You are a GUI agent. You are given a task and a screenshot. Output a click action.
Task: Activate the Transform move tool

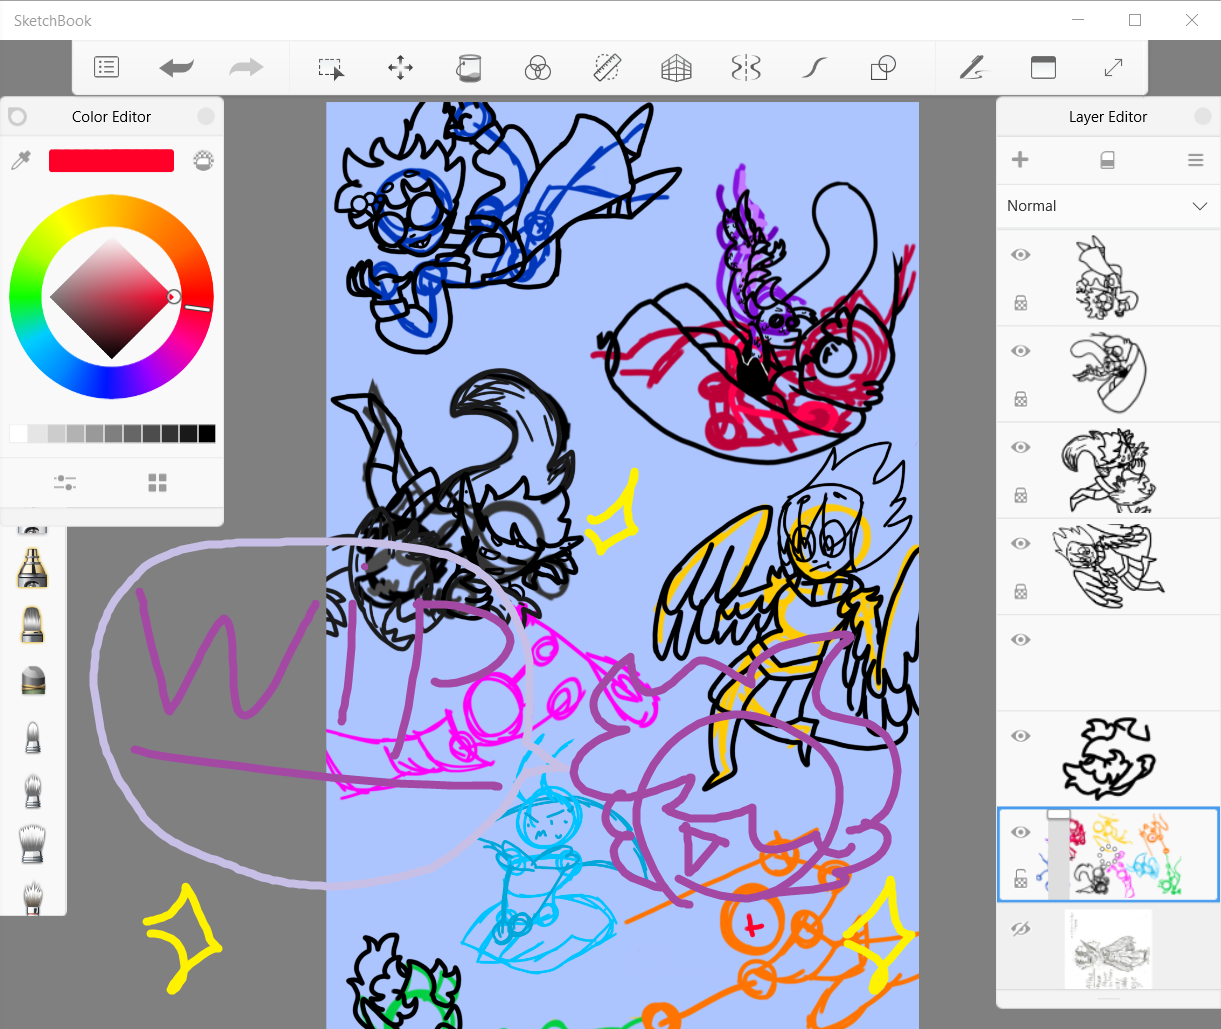(400, 67)
